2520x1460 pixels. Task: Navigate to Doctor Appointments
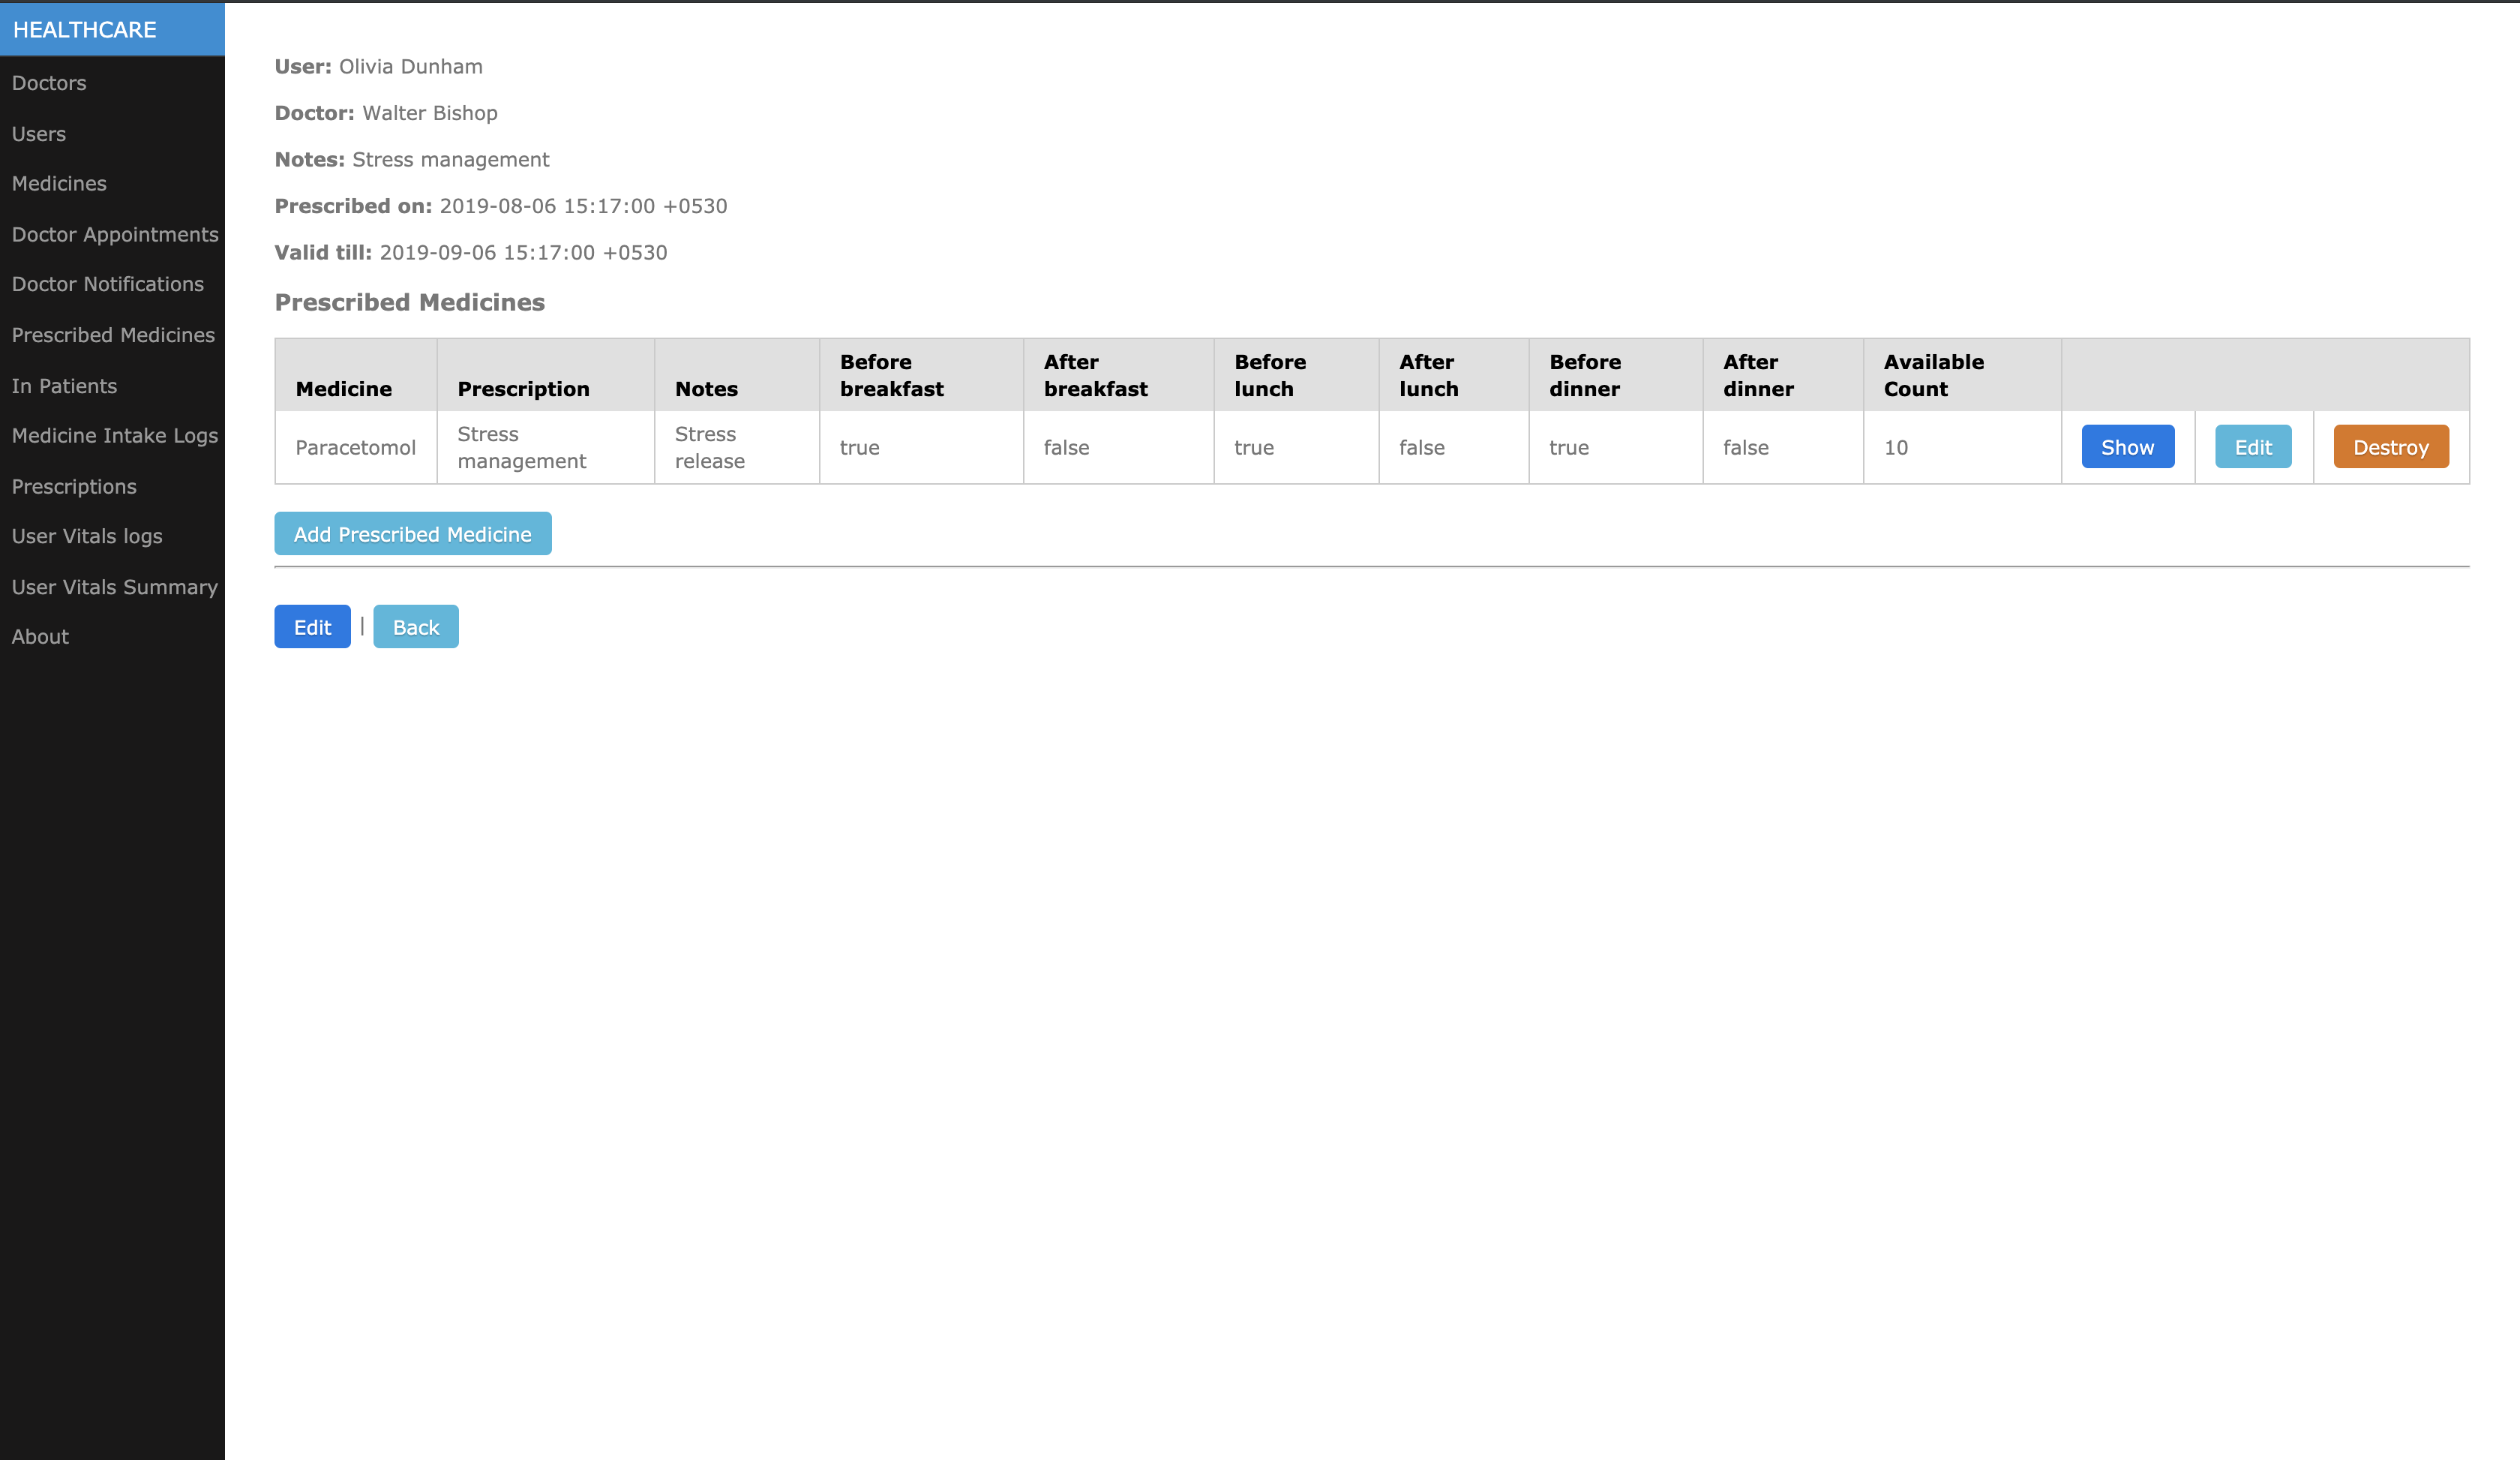115,234
